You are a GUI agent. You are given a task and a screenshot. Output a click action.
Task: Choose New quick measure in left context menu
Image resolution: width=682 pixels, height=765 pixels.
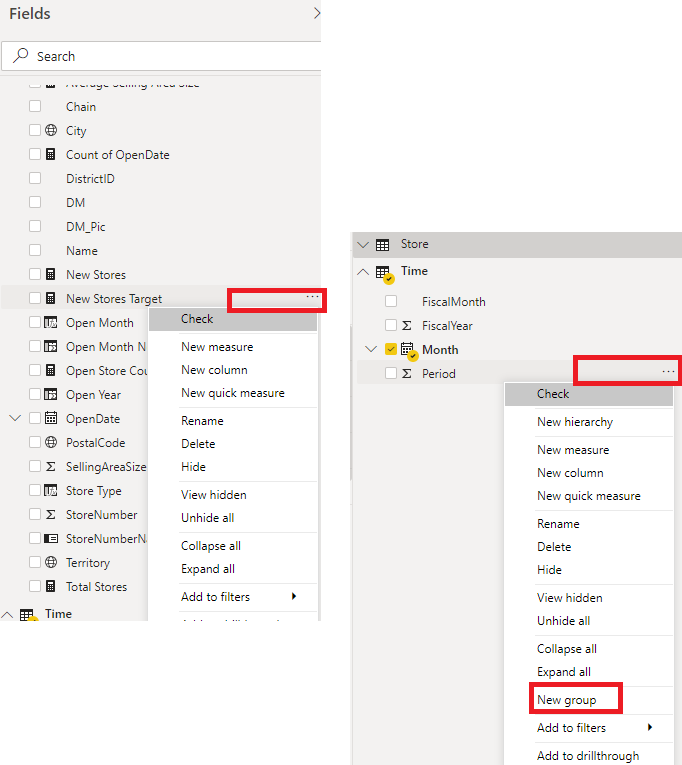[233, 393]
